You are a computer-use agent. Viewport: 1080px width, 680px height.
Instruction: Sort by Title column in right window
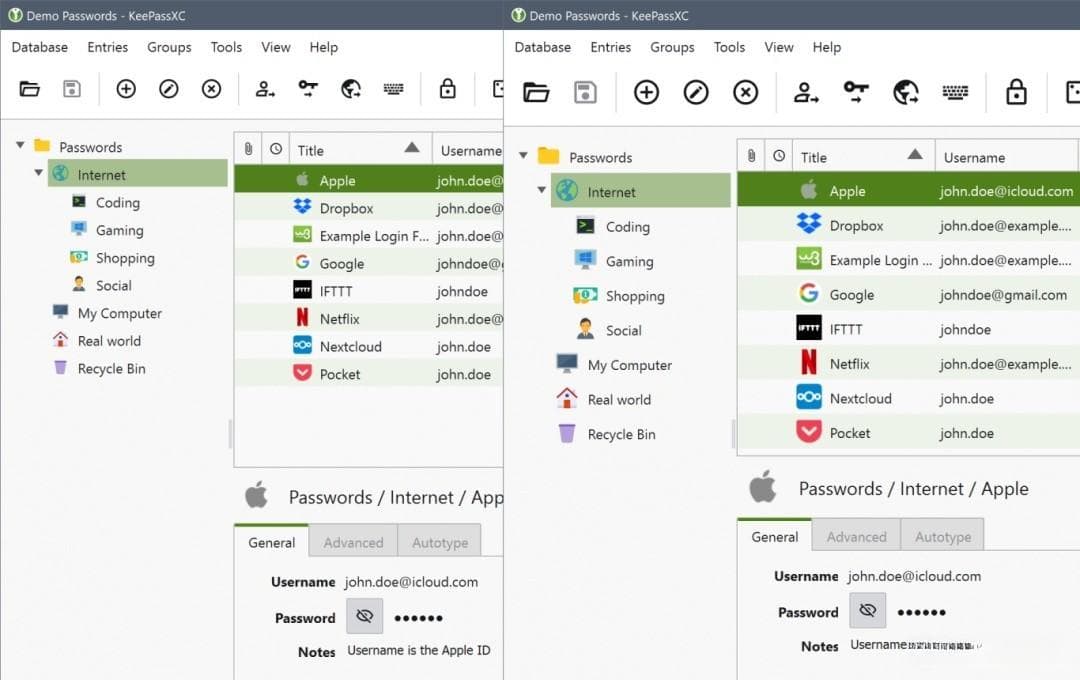pyautogui.click(x=864, y=156)
